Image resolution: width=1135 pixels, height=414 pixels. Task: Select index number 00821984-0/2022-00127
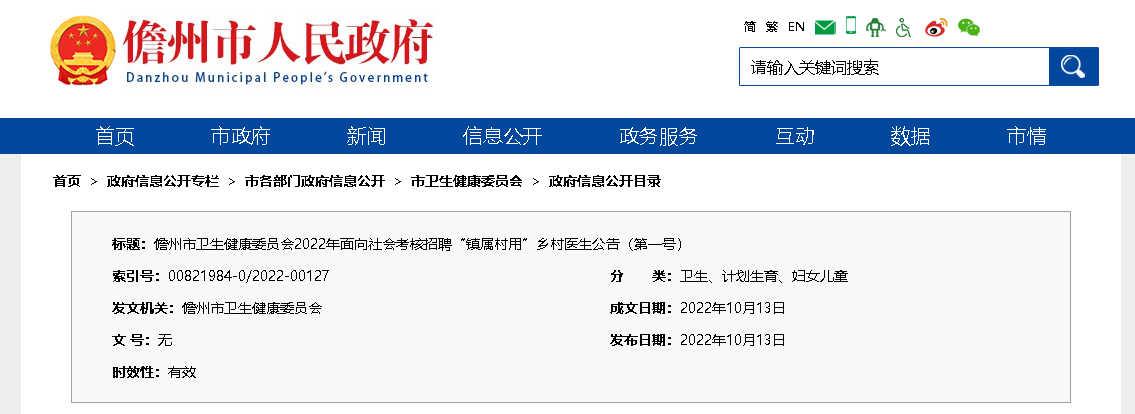[248, 276]
